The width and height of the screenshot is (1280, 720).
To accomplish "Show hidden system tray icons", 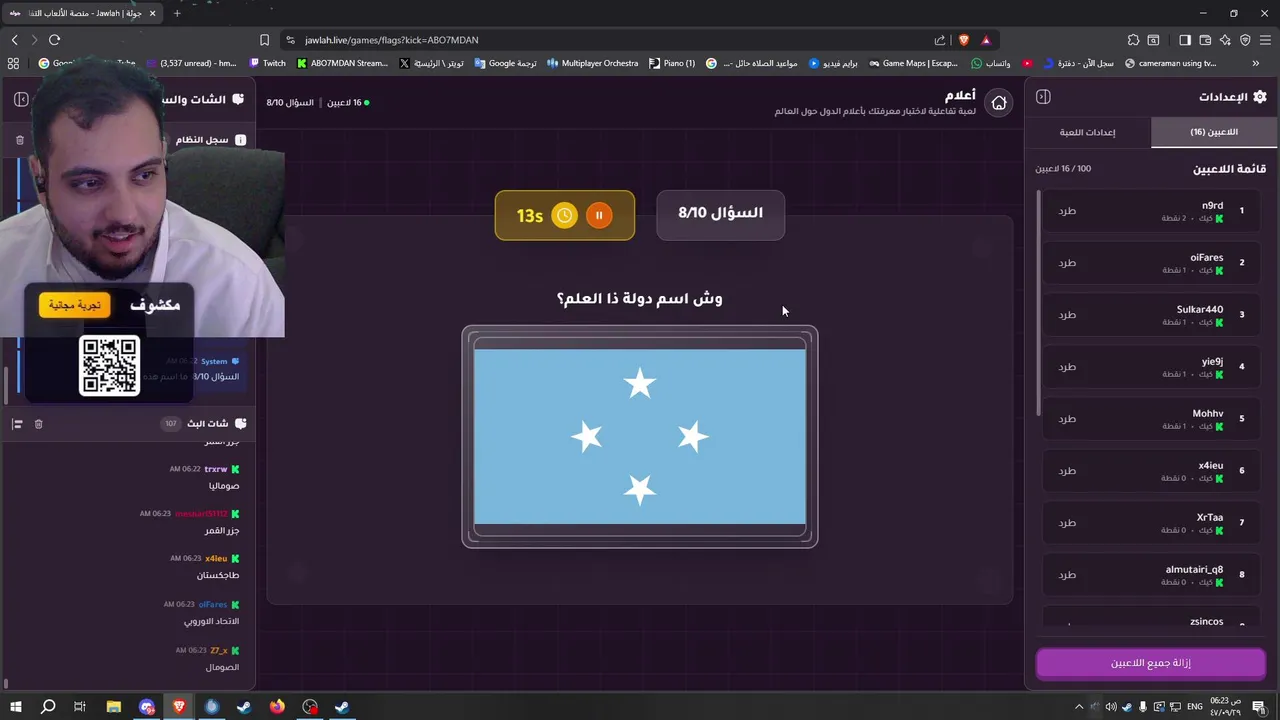I will tap(1079, 707).
